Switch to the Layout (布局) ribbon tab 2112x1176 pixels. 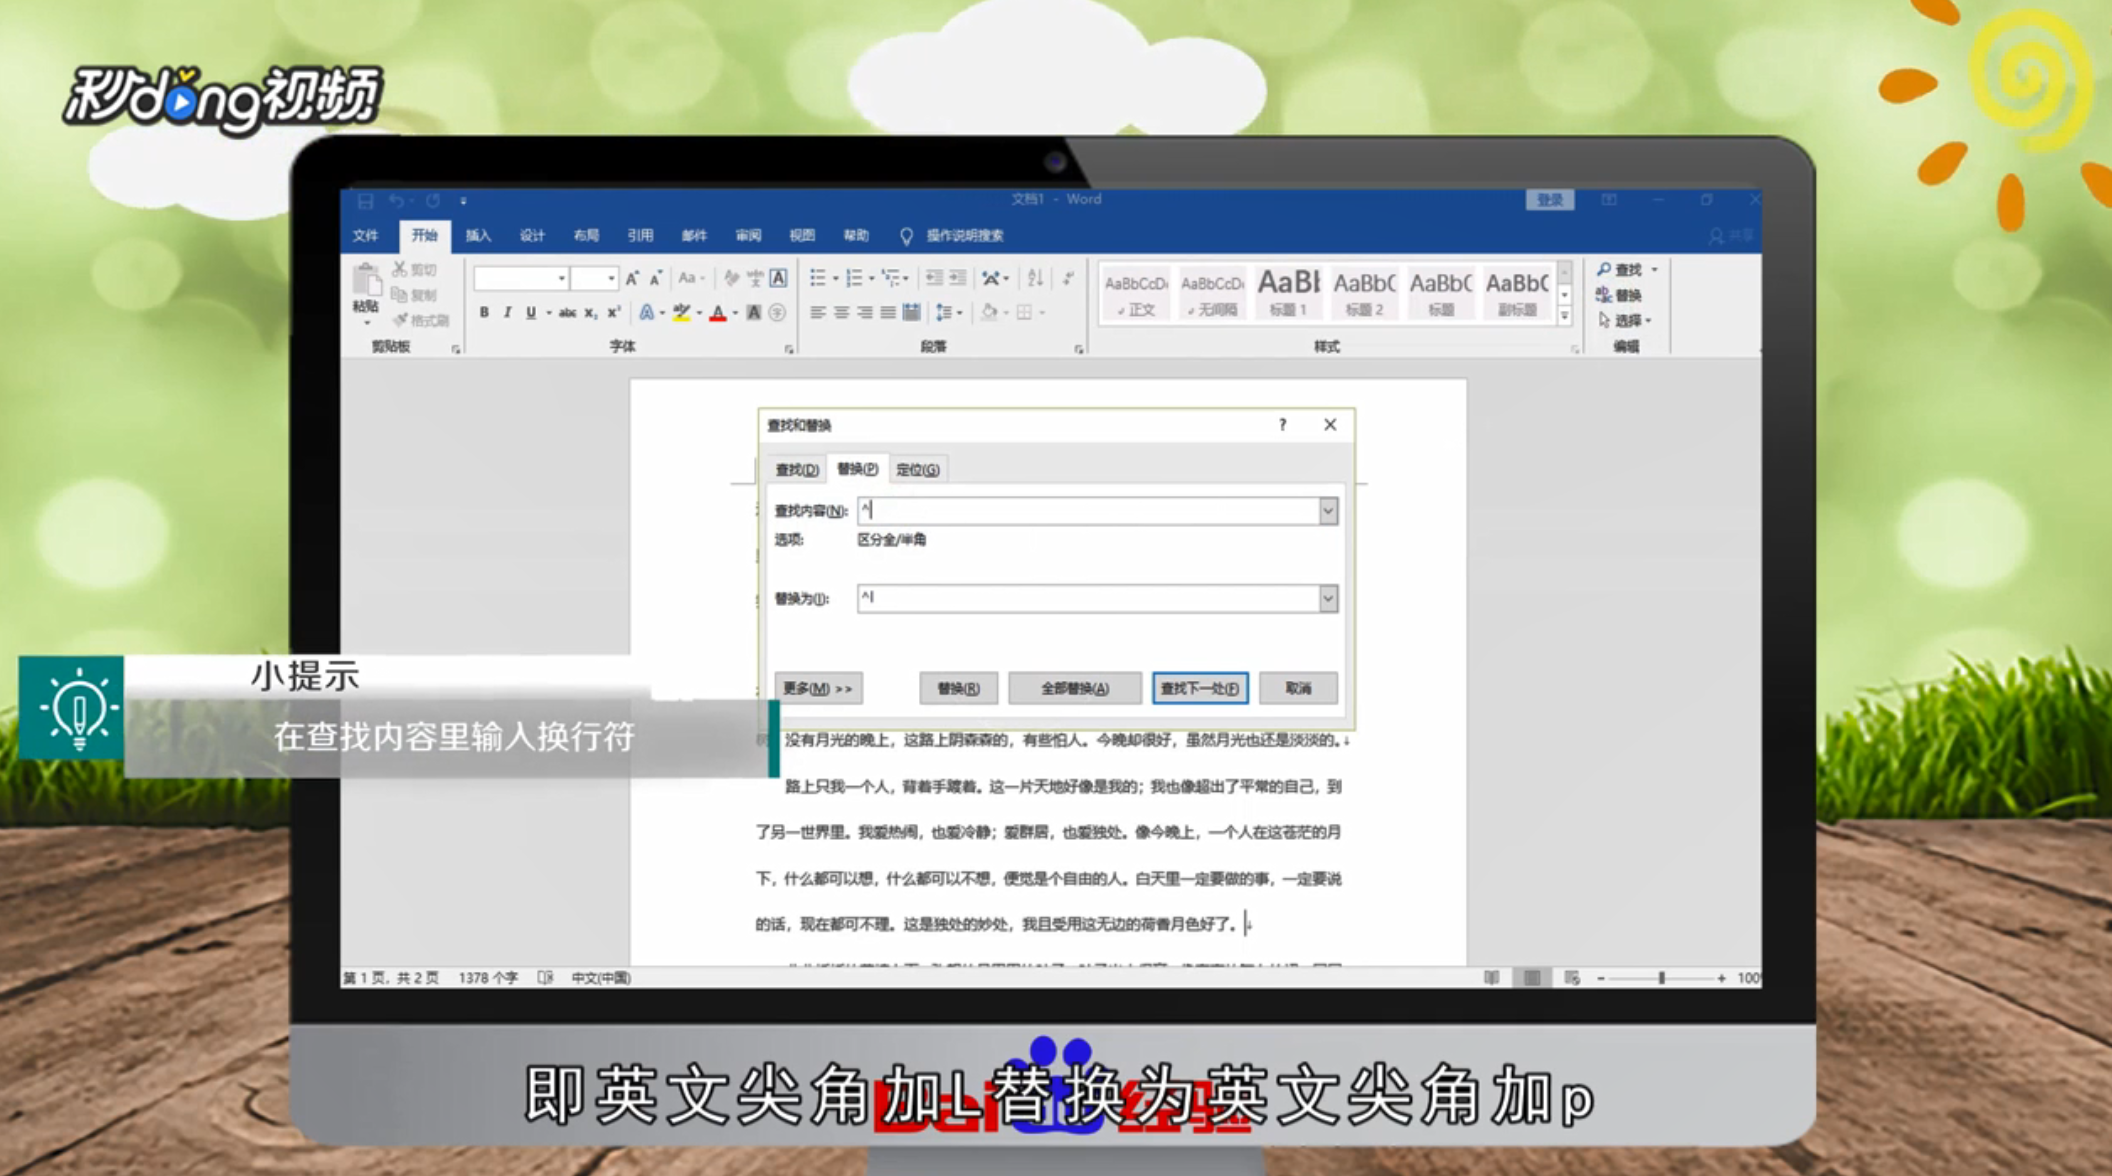tap(587, 236)
